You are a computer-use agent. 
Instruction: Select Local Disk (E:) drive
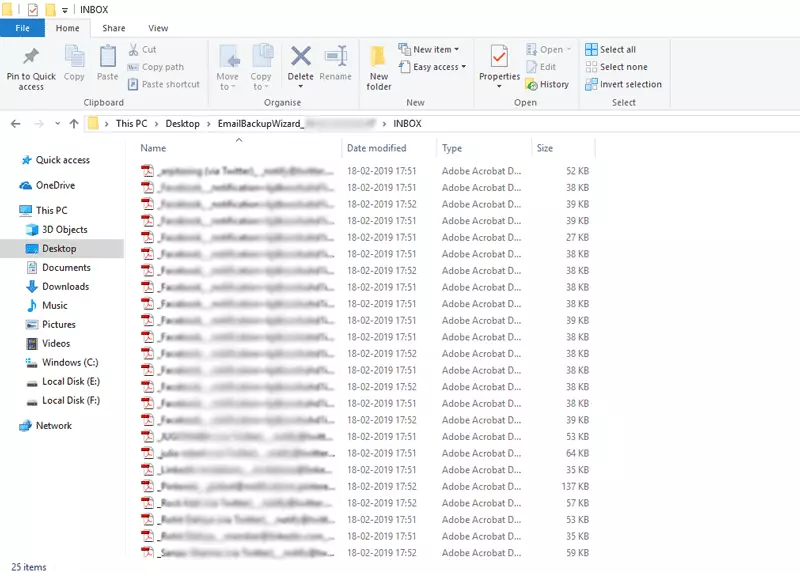pyautogui.click(x=63, y=381)
